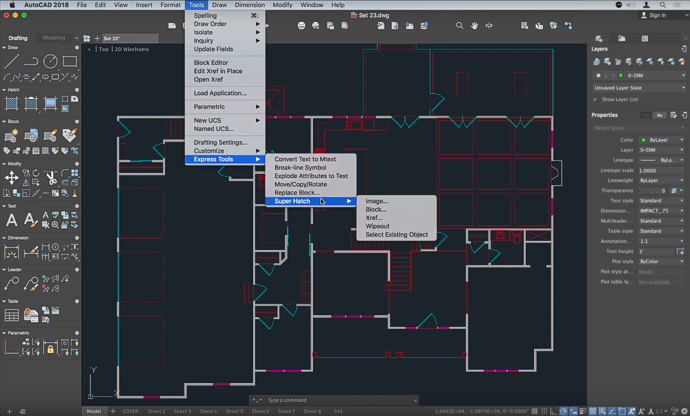Image resolution: width=690 pixels, height=416 pixels.
Task: Click the Text height value field
Action: [x=656, y=251]
